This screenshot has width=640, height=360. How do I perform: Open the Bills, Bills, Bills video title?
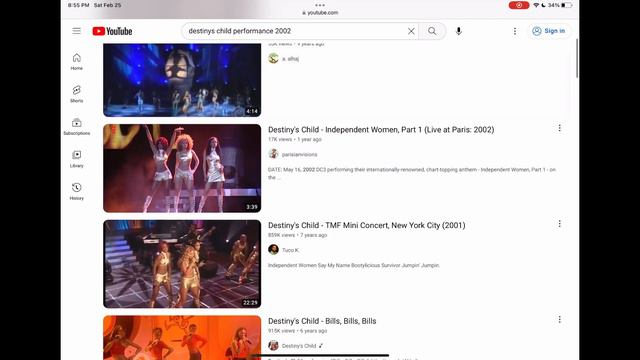click(x=322, y=321)
